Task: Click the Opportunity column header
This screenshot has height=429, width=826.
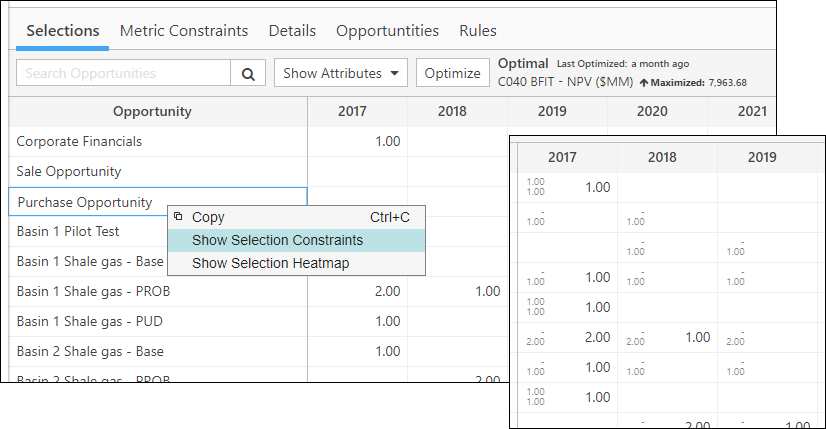Action: 152,111
